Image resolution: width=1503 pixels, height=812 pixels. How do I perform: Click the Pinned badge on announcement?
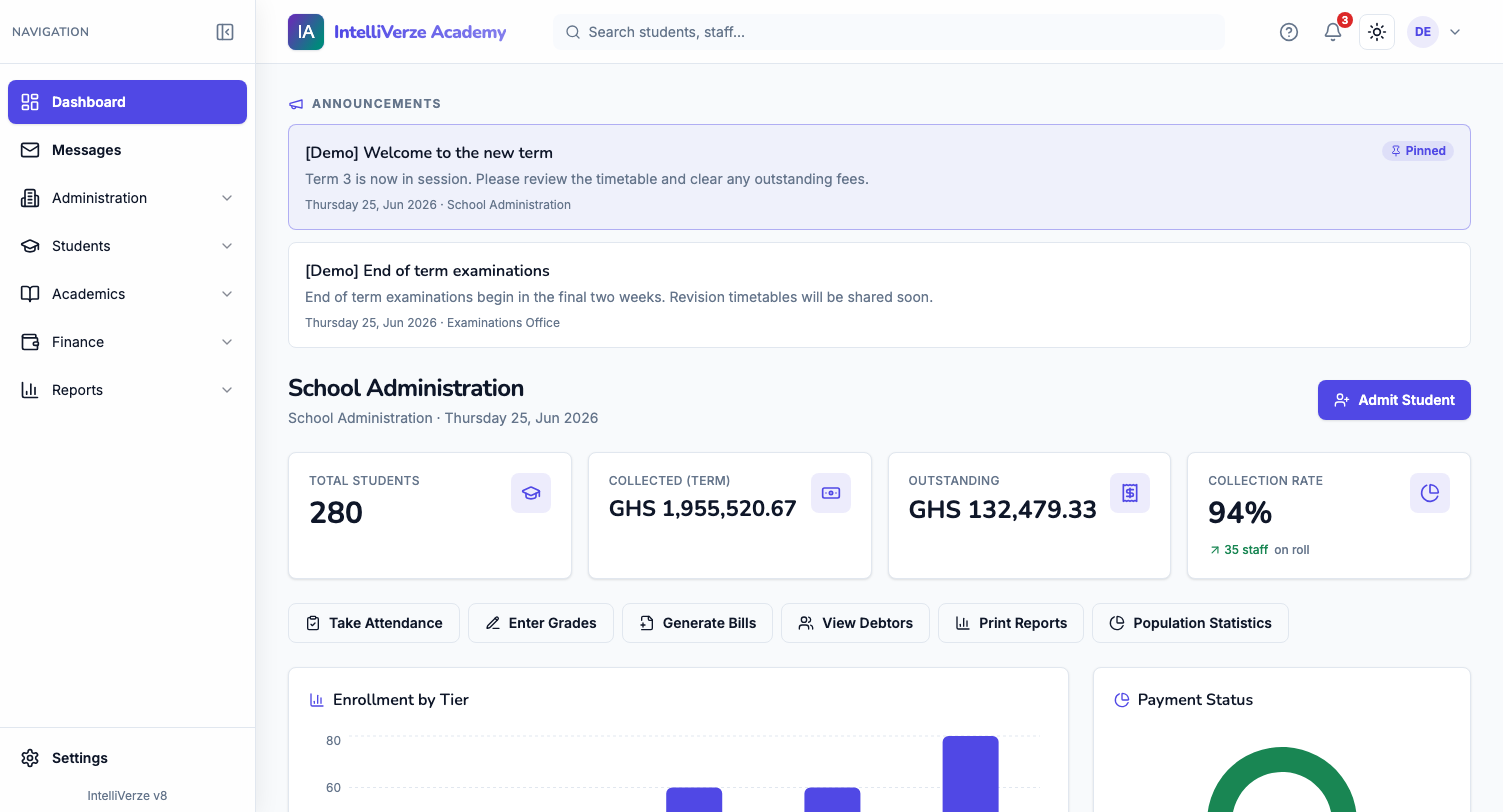tap(1418, 151)
